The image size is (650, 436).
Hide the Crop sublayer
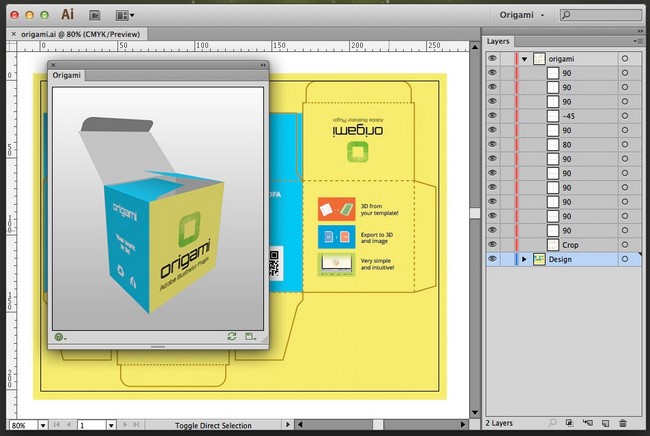[492, 245]
